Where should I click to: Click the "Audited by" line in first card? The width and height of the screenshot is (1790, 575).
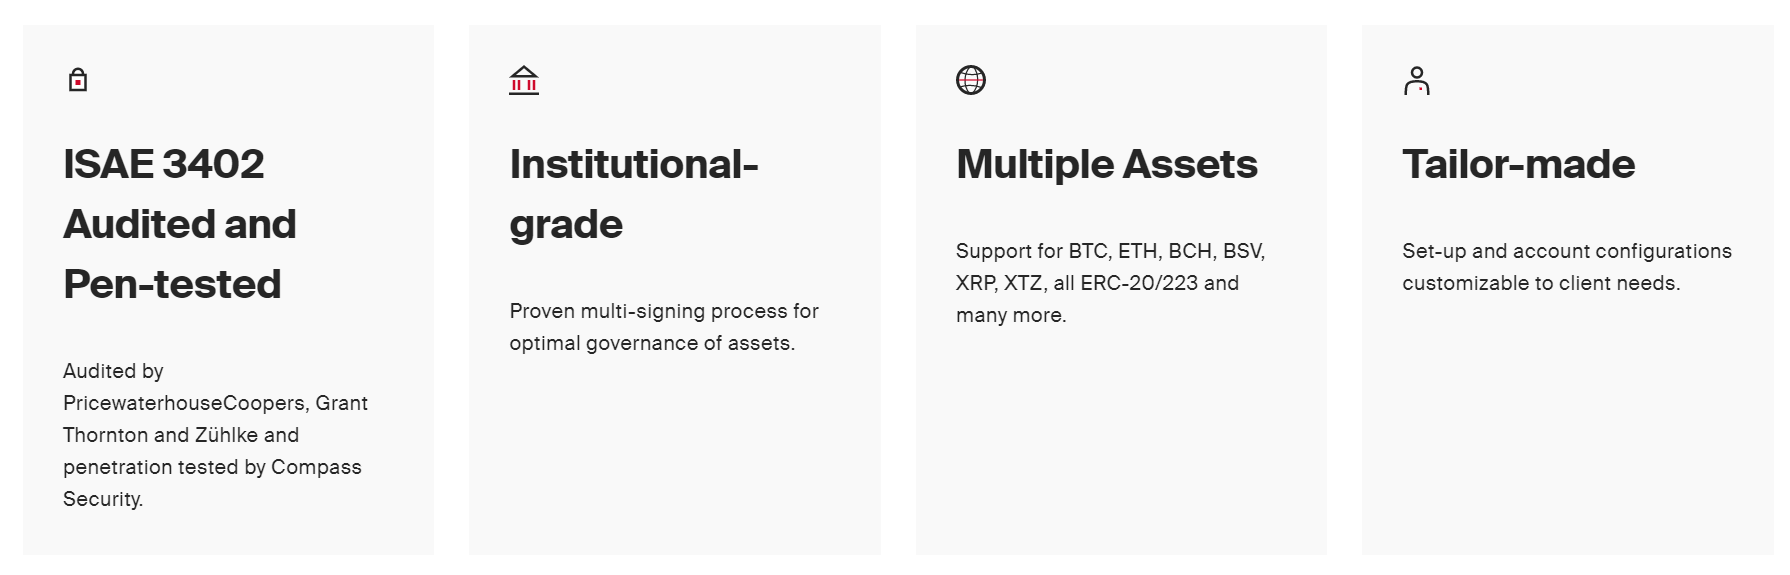(x=113, y=371)
